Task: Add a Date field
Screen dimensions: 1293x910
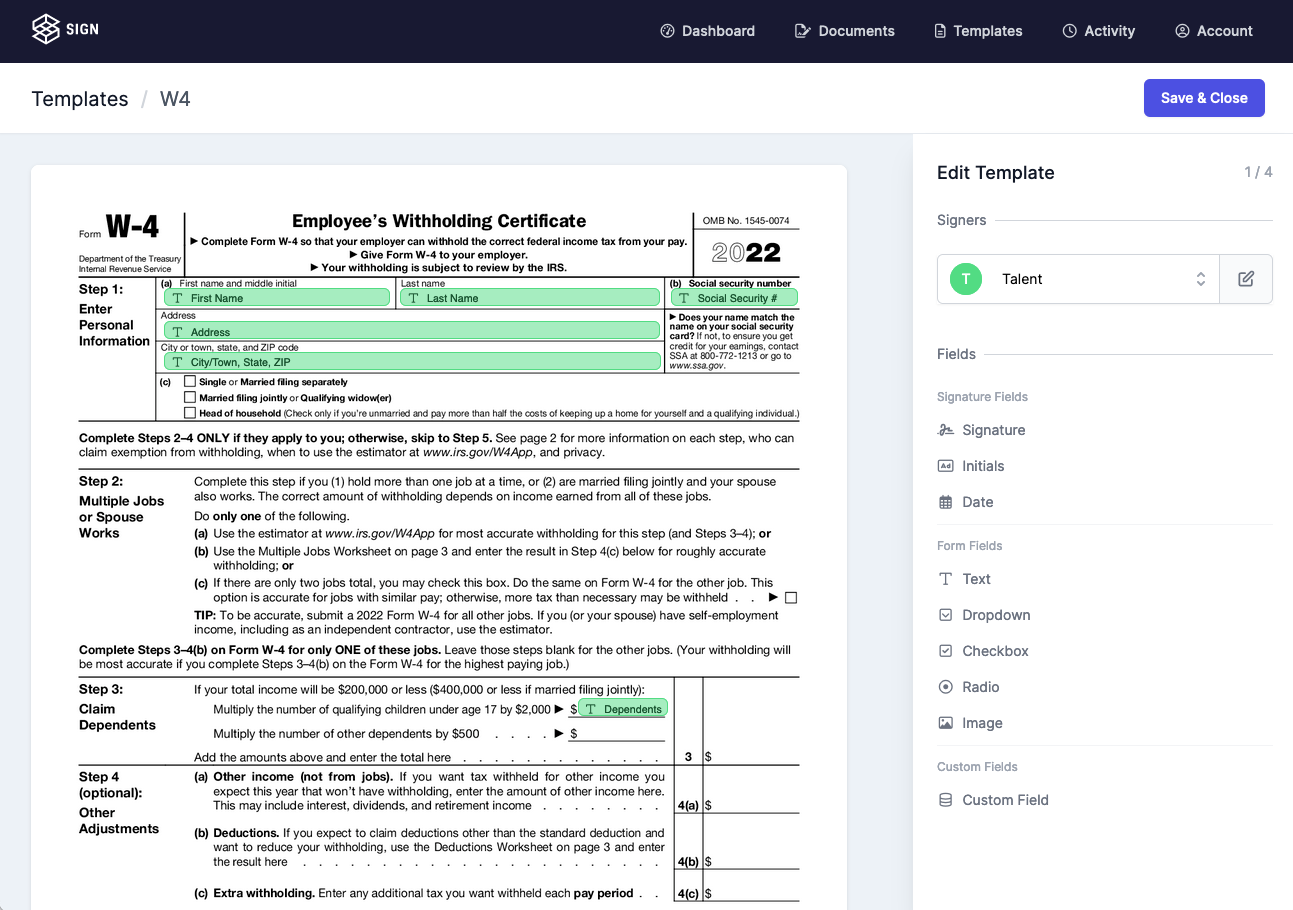Action: coord(966,502)
